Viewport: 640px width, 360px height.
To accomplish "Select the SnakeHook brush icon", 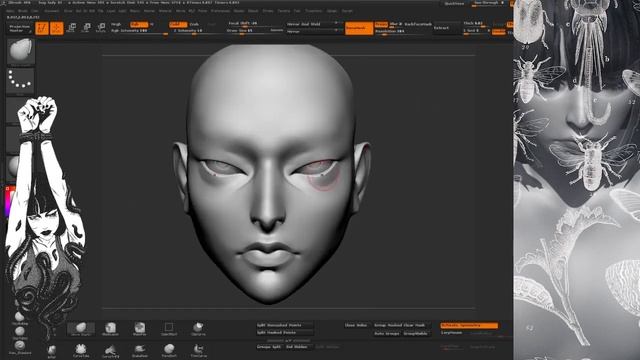I will point(140,350).
